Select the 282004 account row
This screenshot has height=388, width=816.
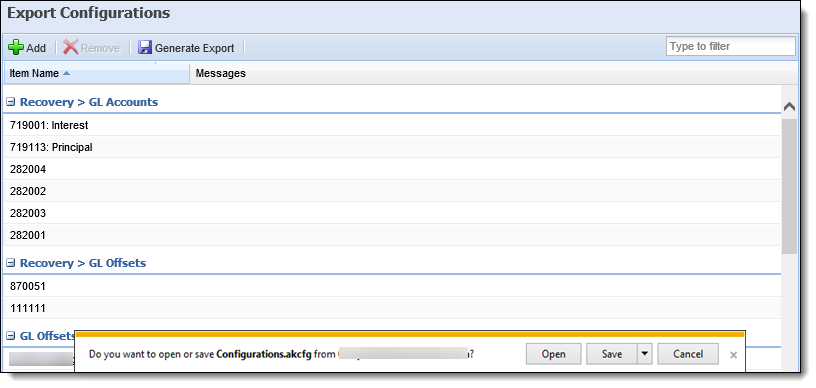click(x=392, y=169)
